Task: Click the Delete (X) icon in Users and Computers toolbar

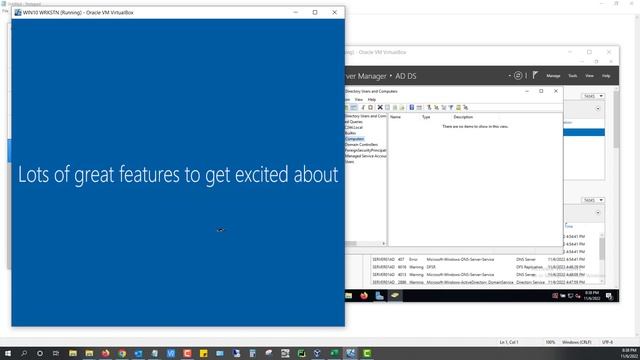Action: pyautogui.click(x=380, y=107)
